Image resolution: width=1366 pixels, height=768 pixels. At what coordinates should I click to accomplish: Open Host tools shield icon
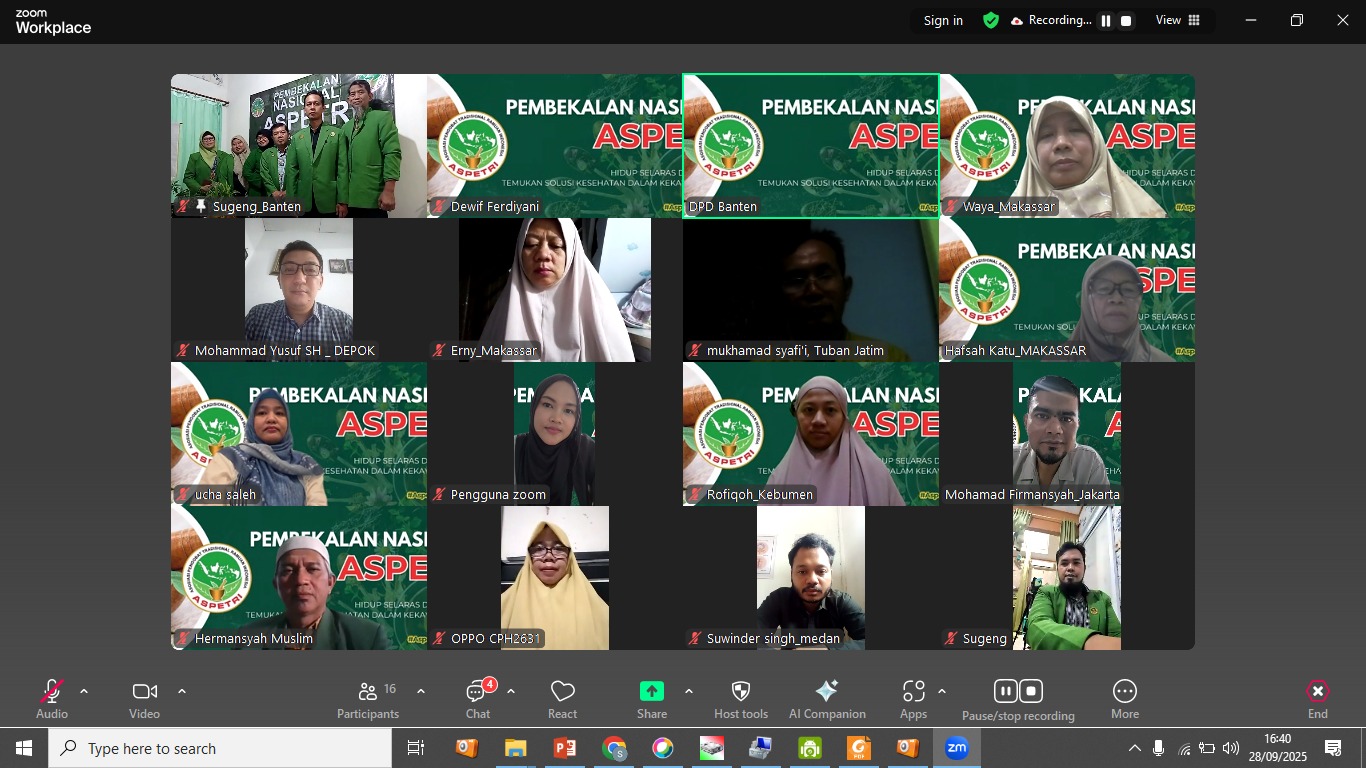[741, 698]
